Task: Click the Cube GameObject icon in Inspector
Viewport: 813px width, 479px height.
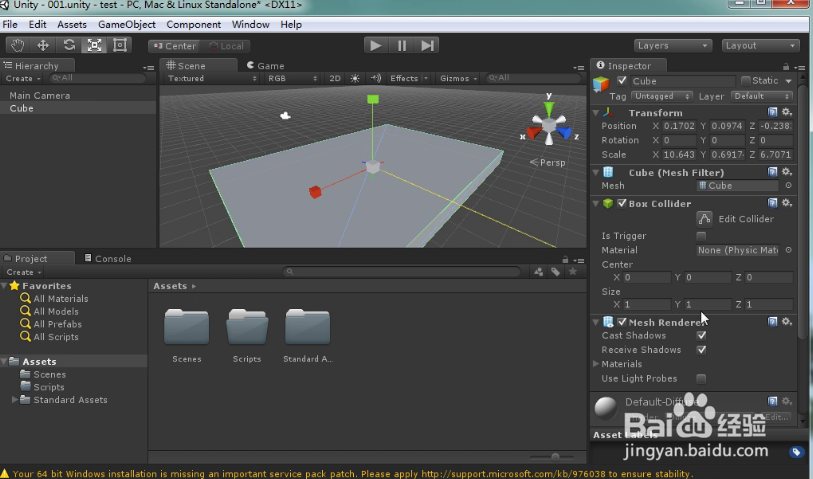Action: click(x=601, y=83)
